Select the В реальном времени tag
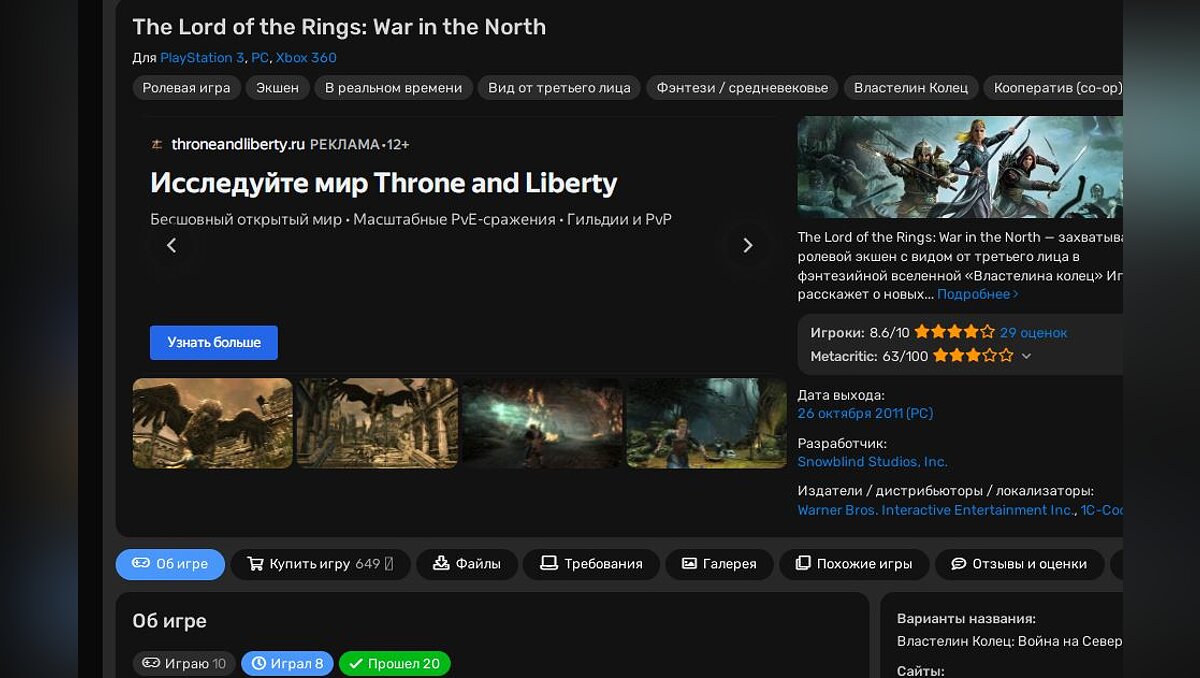The width and height of the screenshot is (1200, 678). (393, 88)
